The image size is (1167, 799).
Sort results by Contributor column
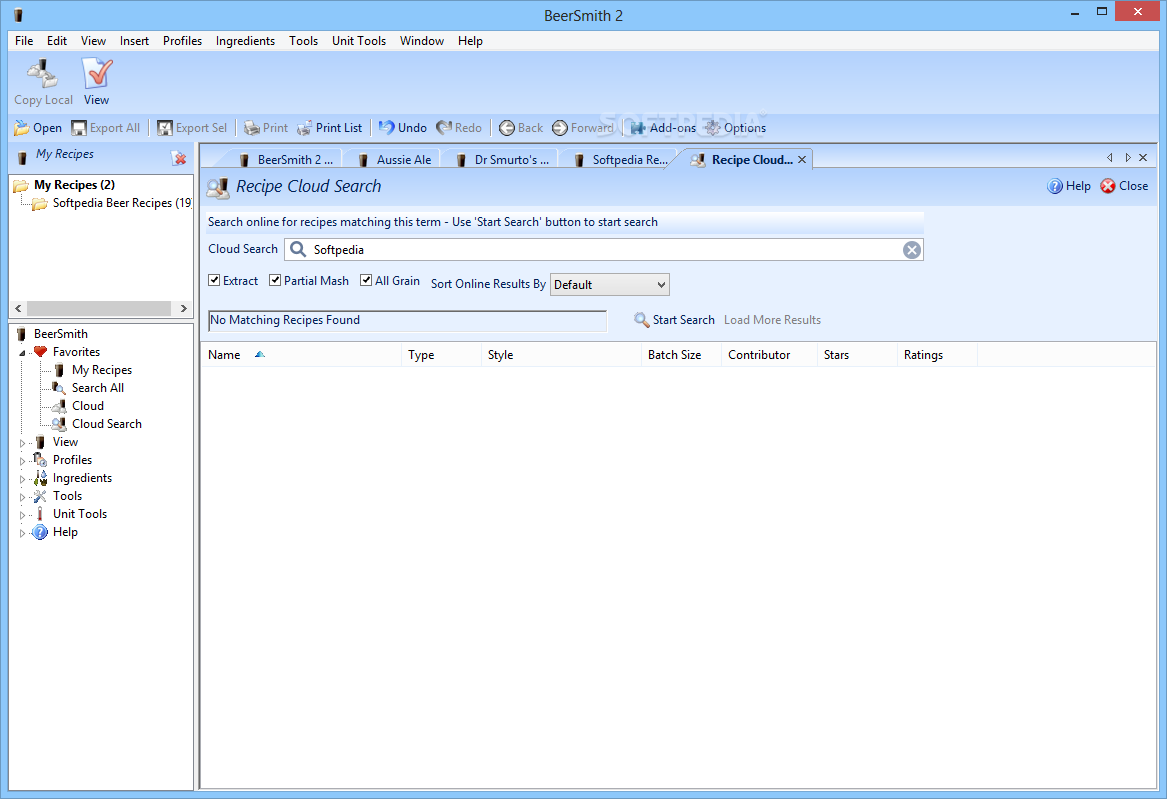click(x=770, y=355)
